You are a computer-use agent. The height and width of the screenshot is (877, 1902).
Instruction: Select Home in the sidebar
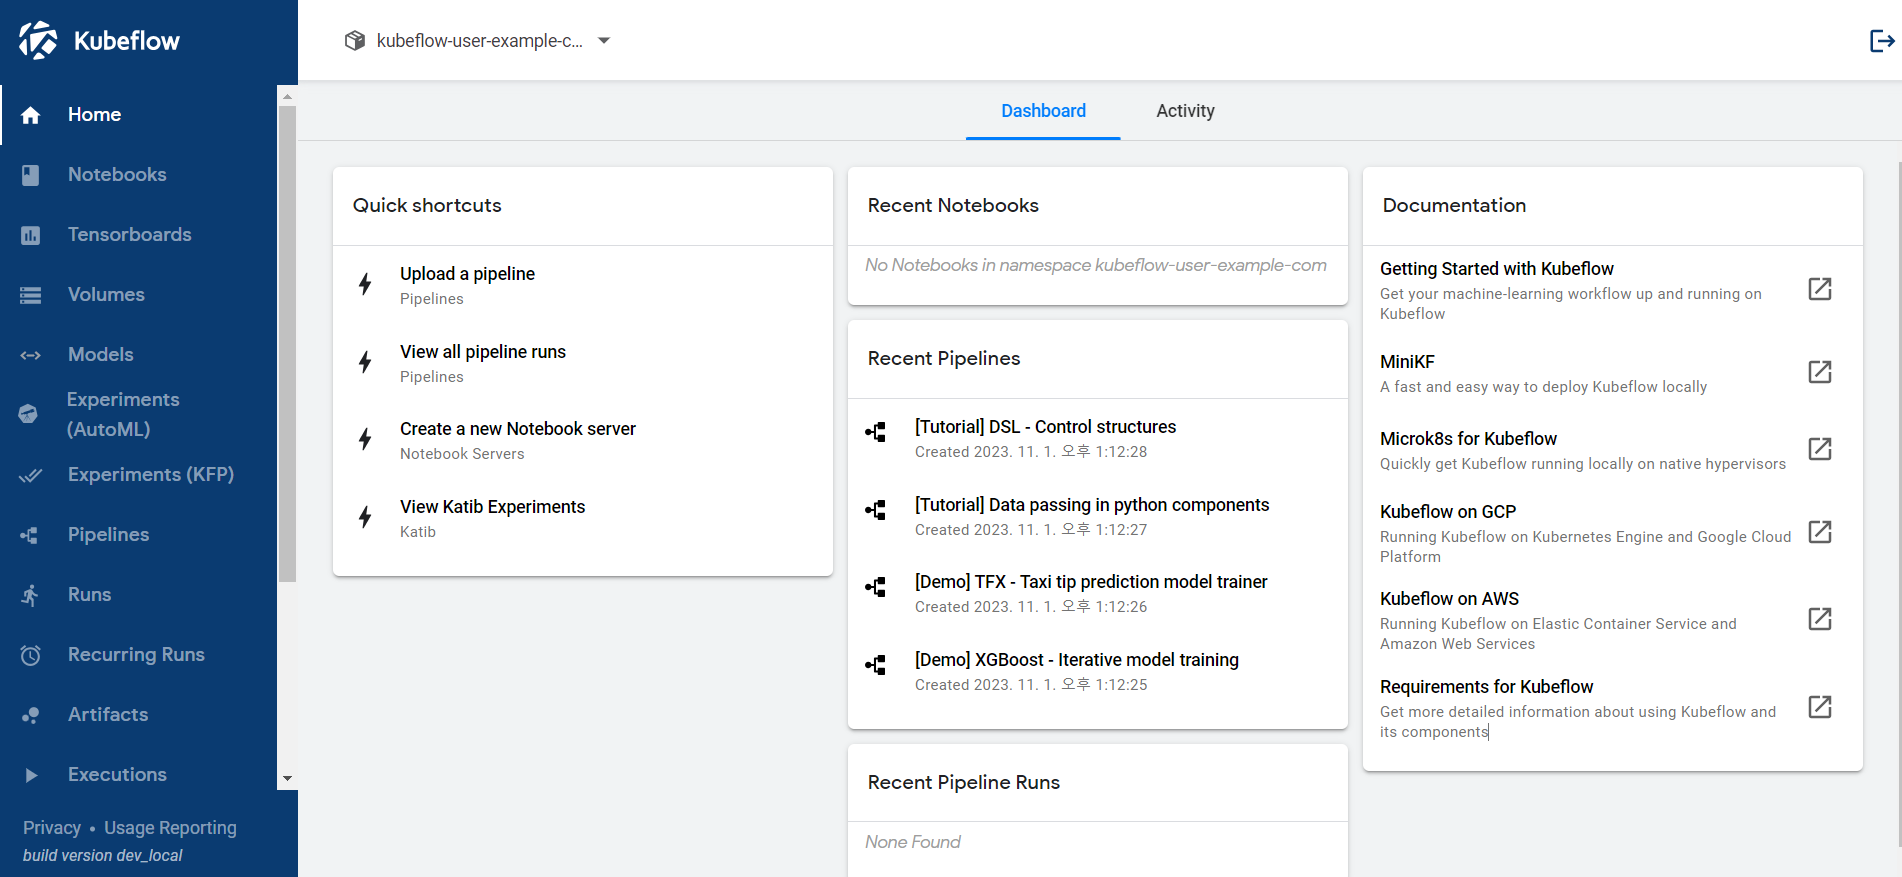(139, 115)
